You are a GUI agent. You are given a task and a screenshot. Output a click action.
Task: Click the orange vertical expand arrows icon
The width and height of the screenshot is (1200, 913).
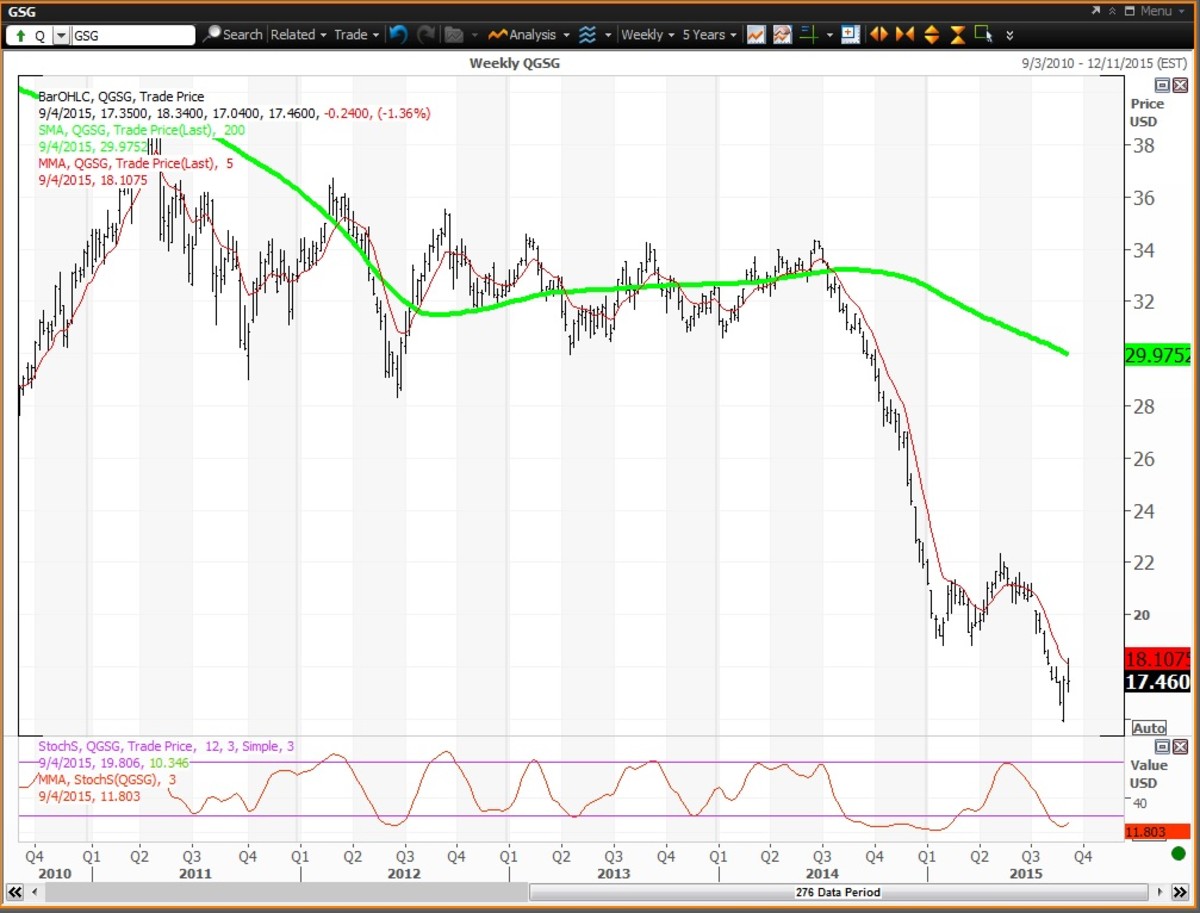pos(931,34)
